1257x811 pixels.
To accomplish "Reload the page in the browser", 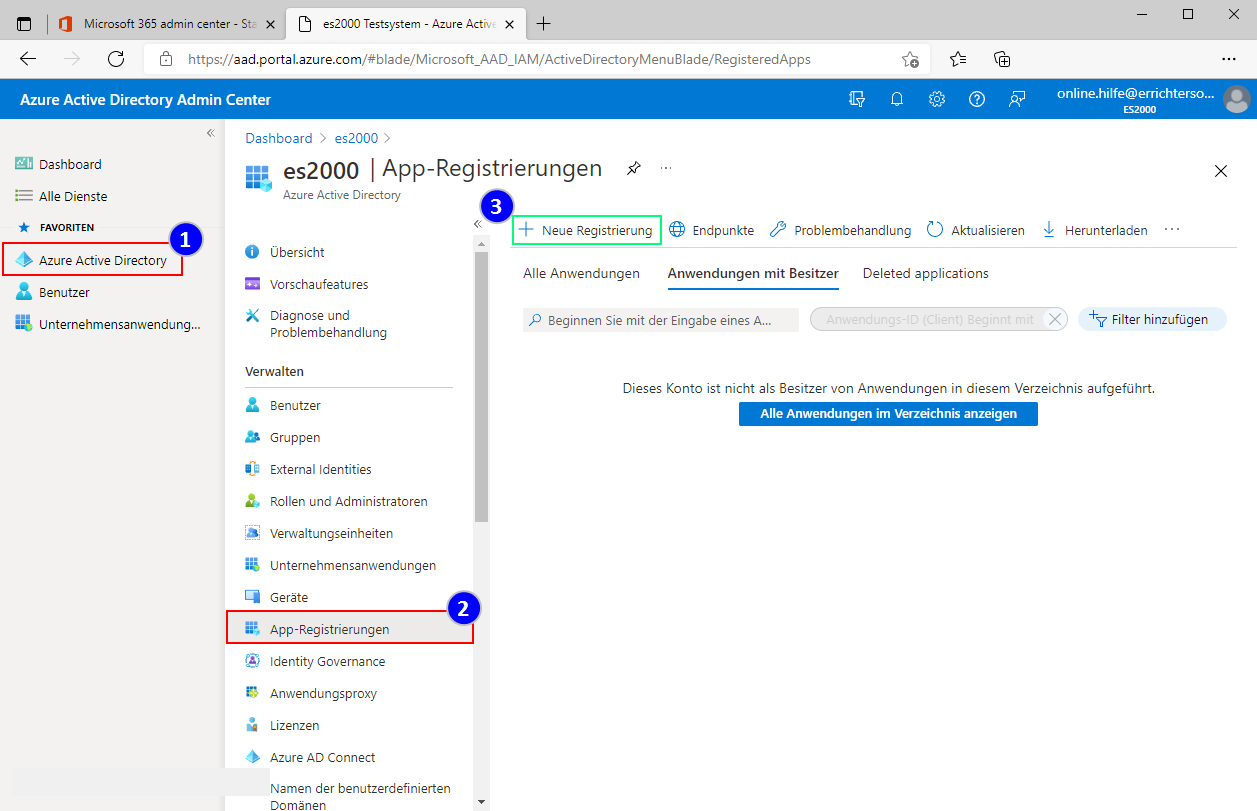I will point(116,59).
